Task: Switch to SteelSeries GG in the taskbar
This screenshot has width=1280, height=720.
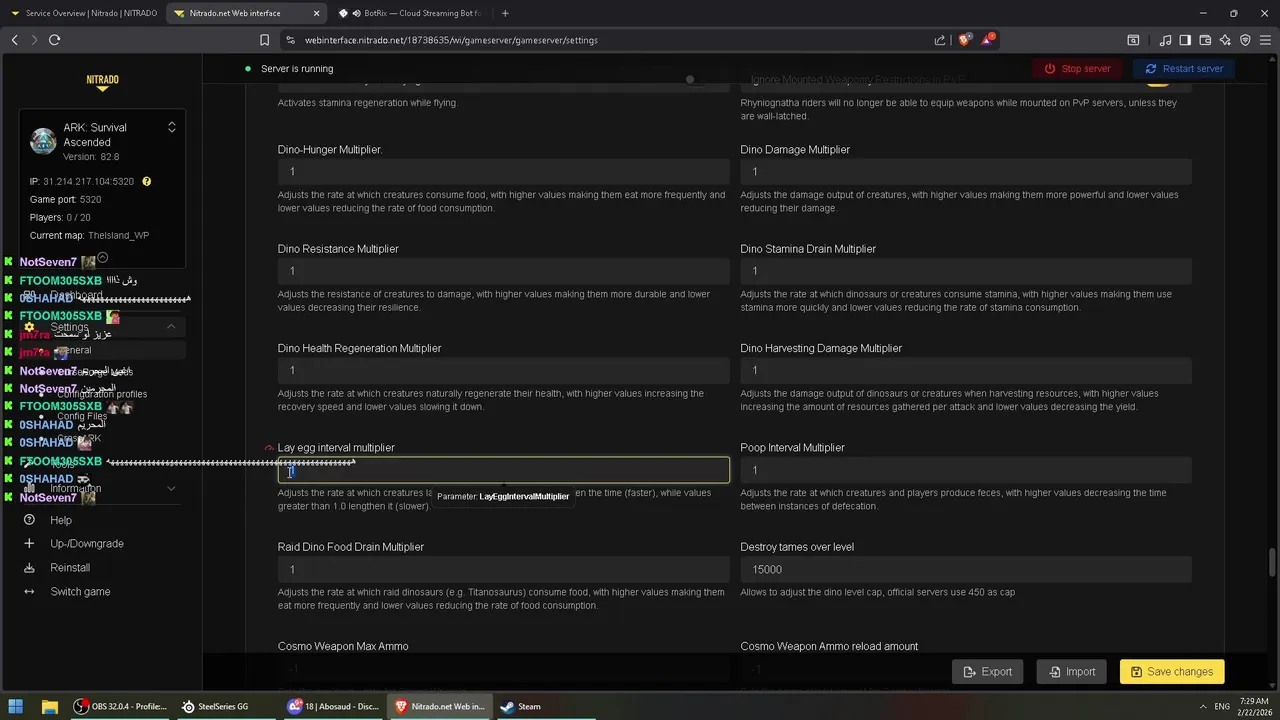Action: 215,706
